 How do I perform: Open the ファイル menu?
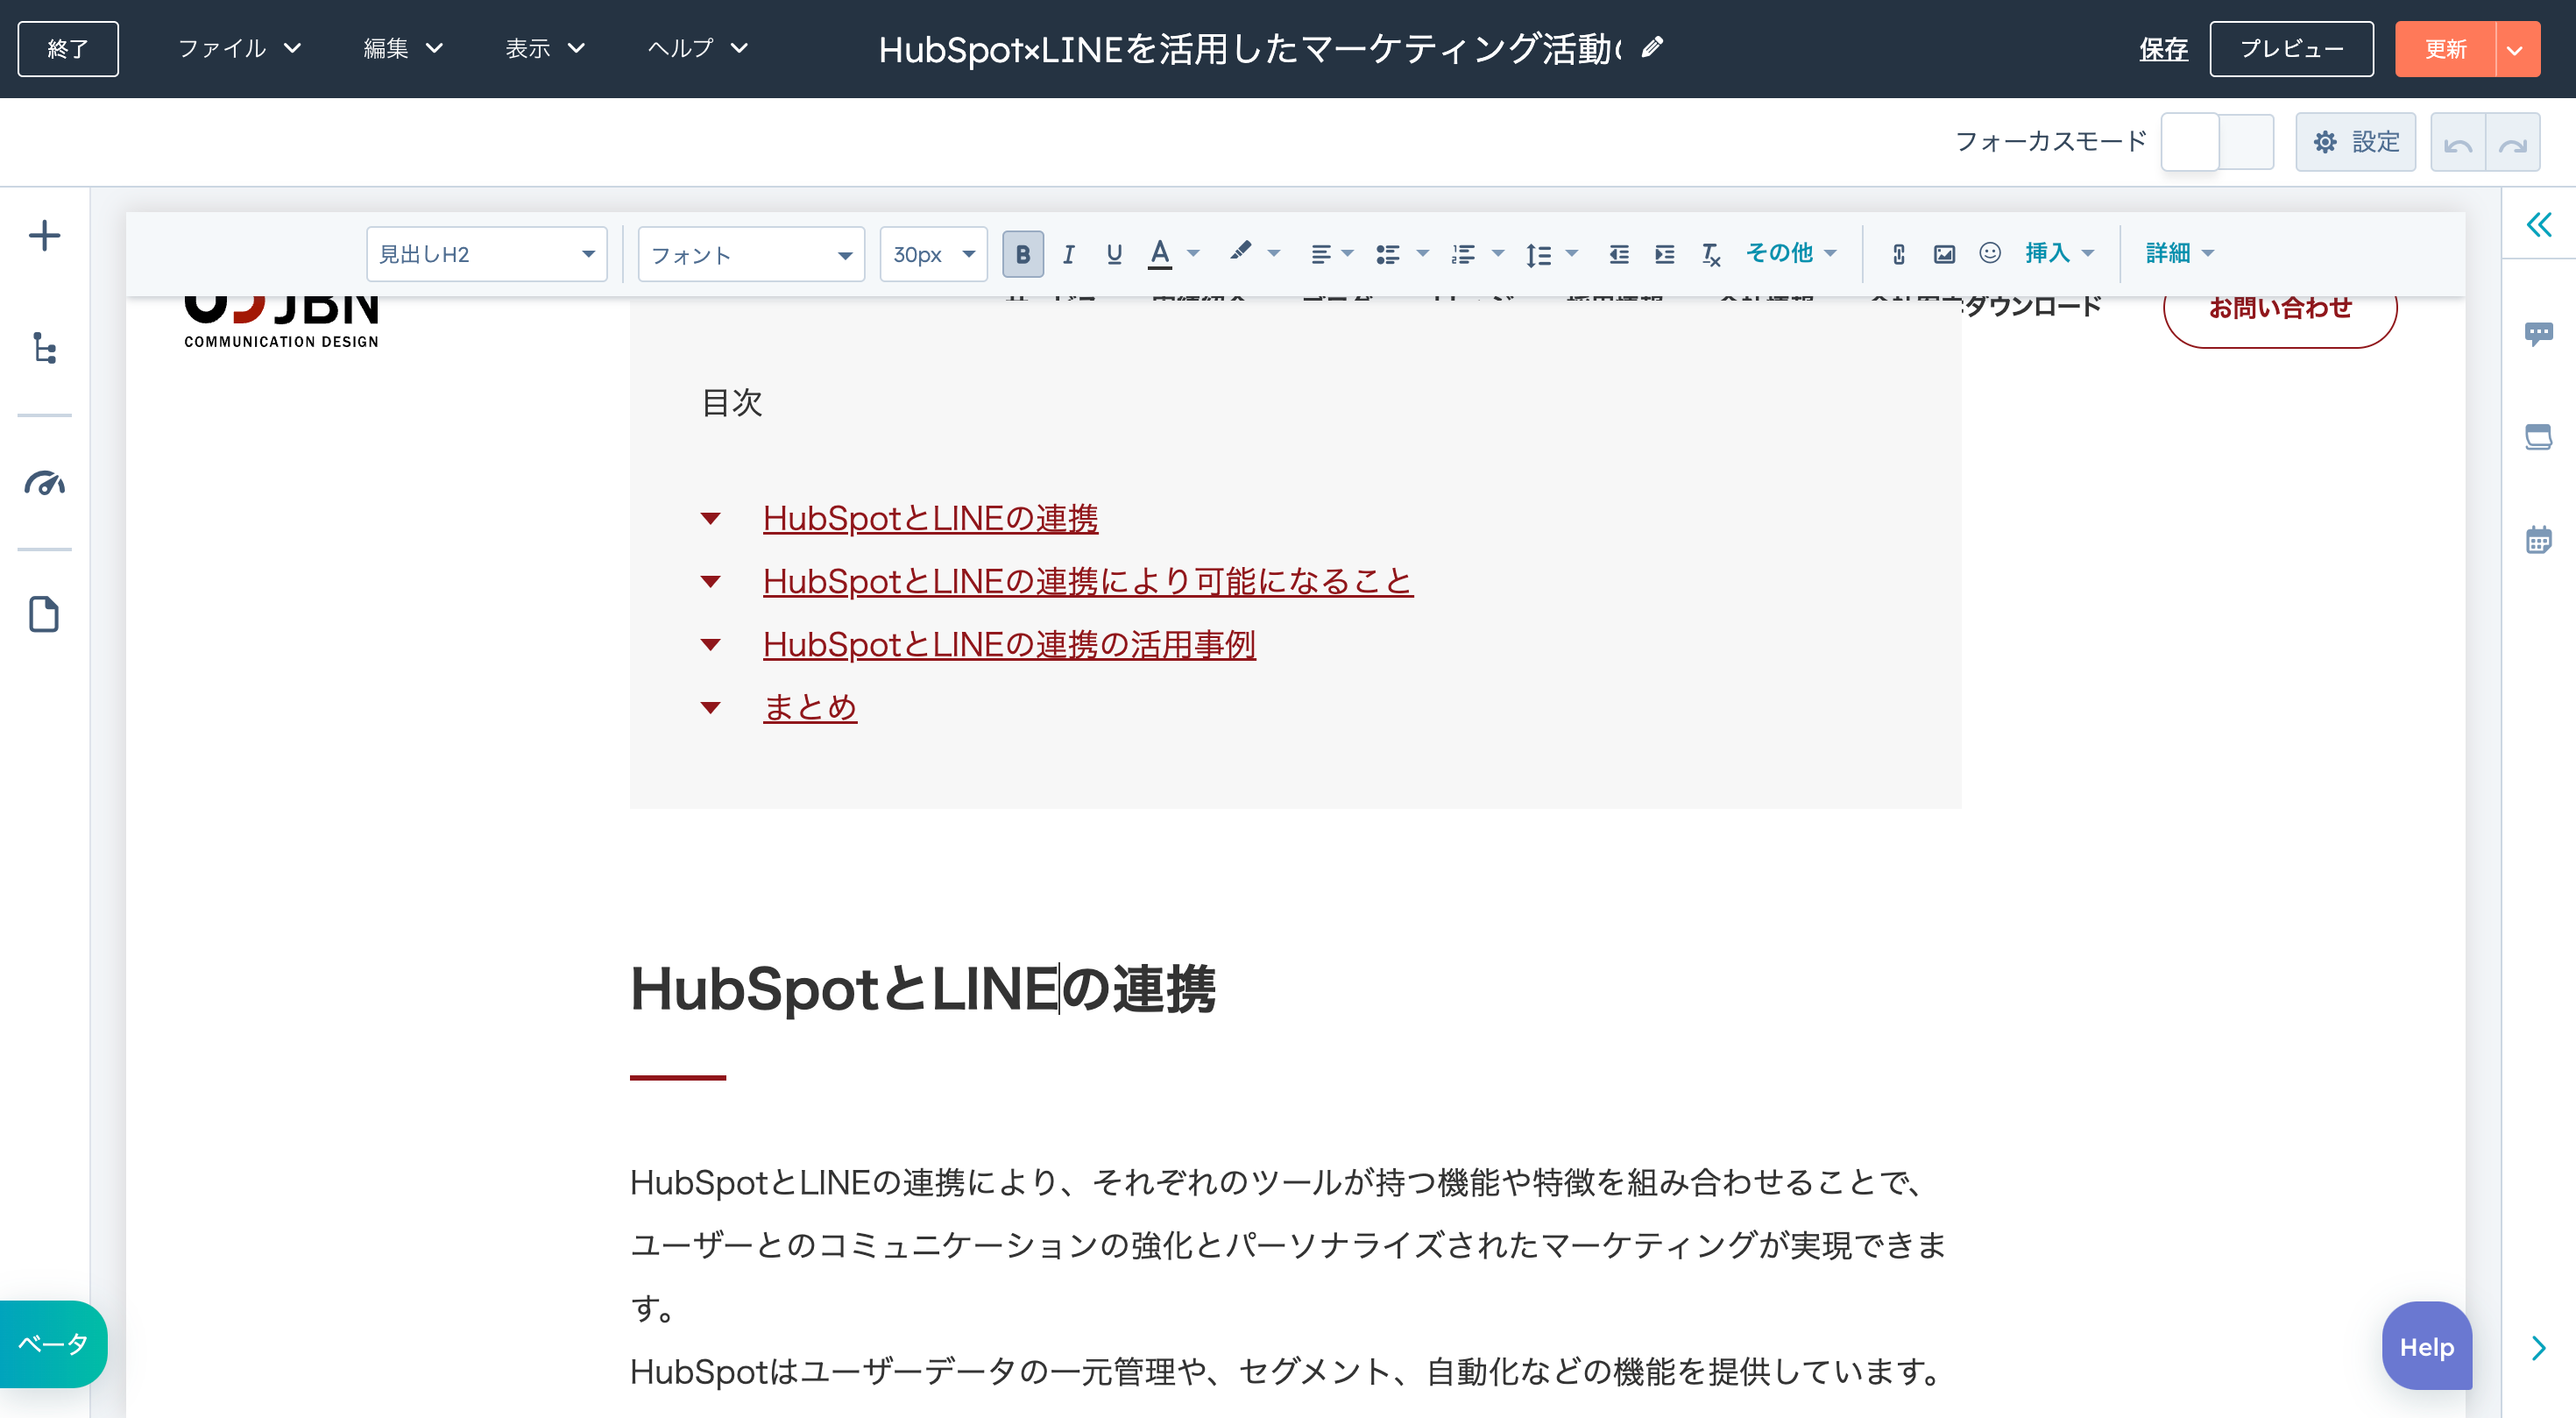coord(240,48)
